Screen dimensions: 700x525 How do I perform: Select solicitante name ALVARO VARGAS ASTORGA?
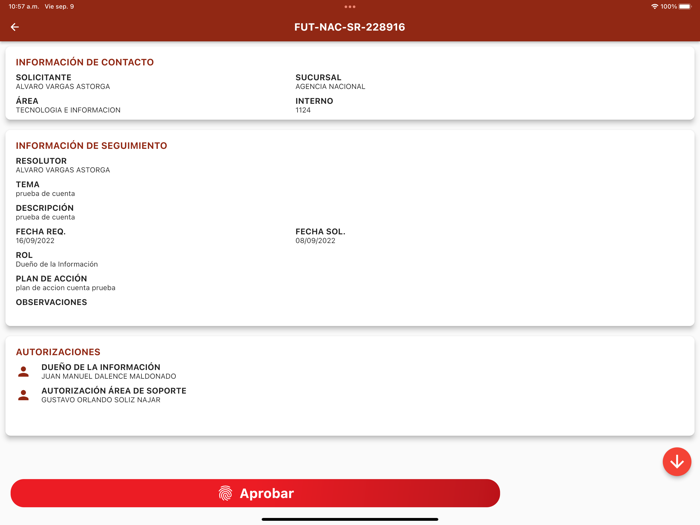tap(63, 87)
